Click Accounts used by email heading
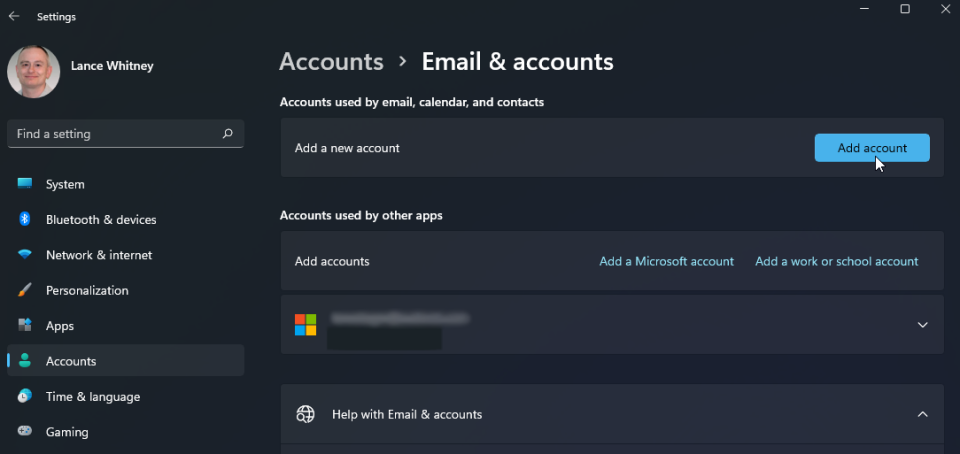 pos(411,102)
